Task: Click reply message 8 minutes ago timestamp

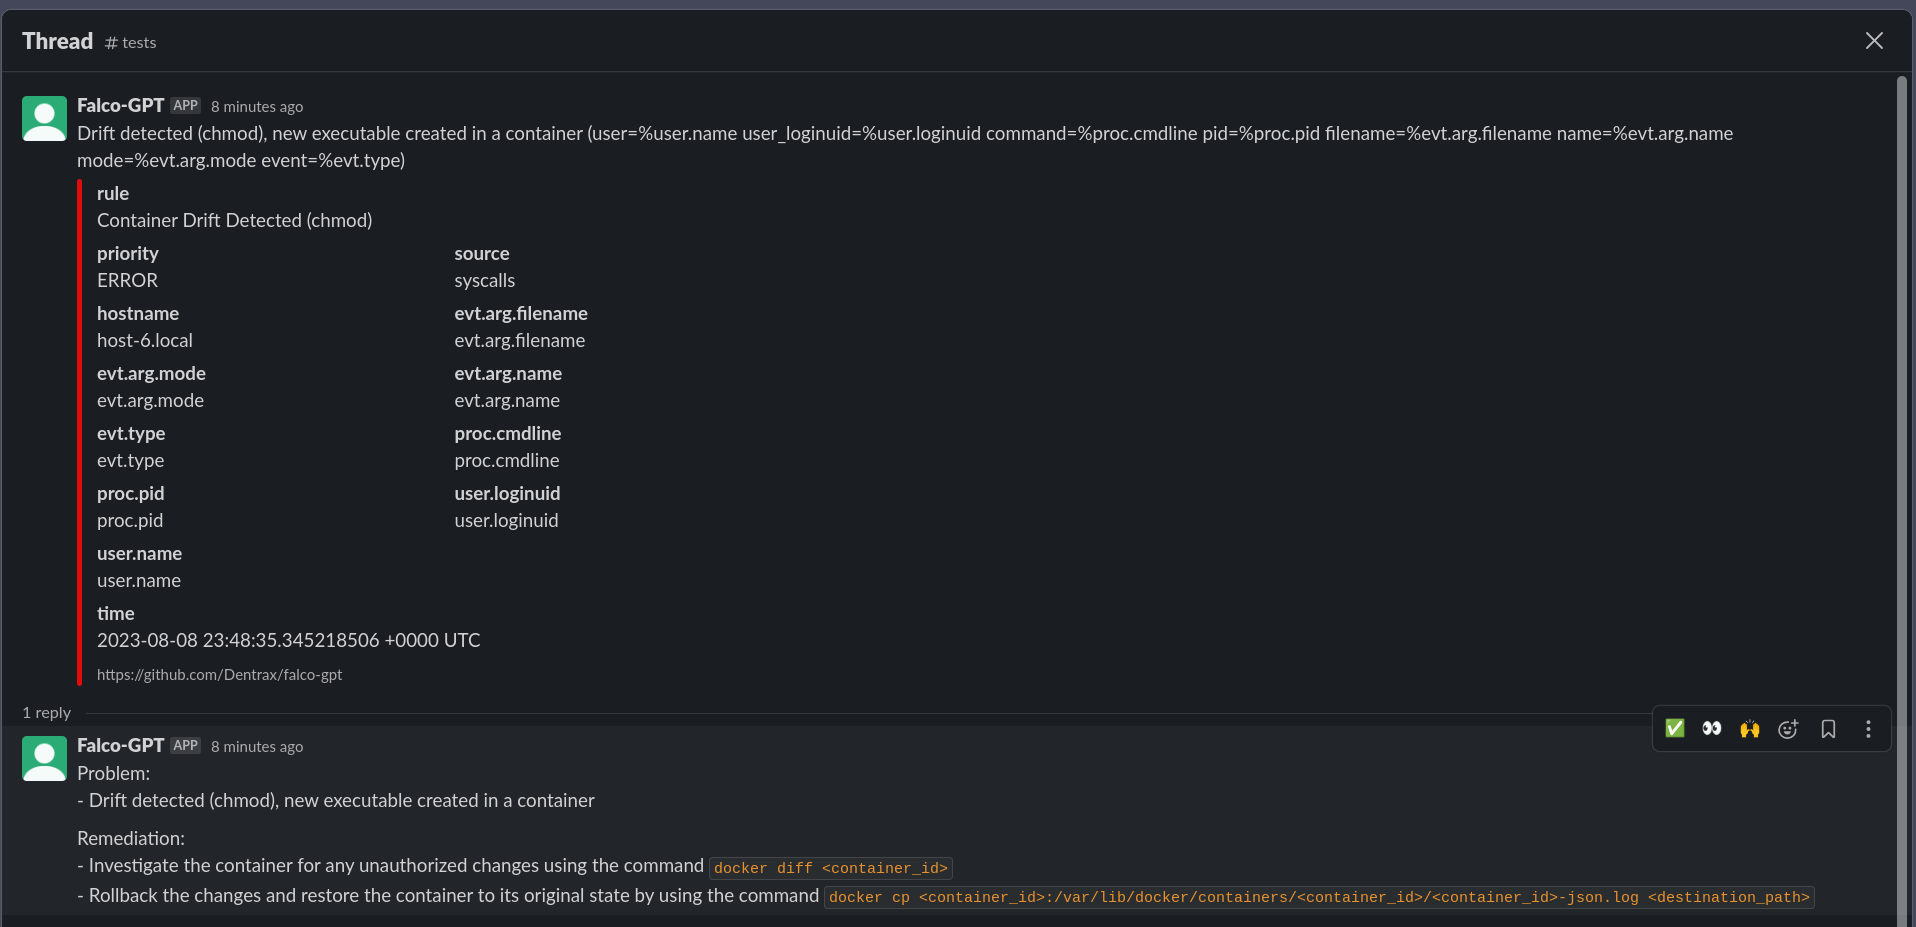Action: click(257, 747)
